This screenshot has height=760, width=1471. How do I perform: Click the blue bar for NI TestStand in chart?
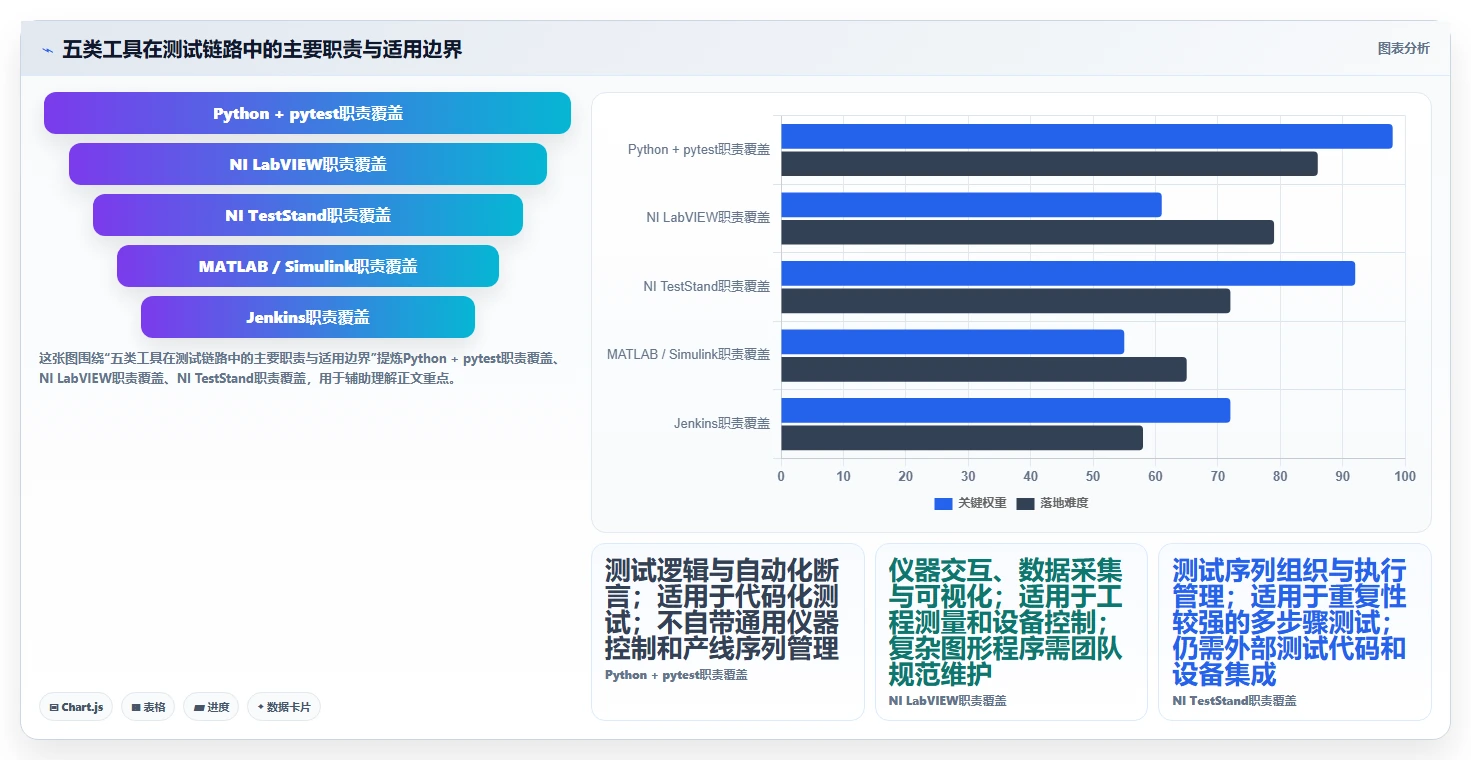click(x=1068, y=273)
